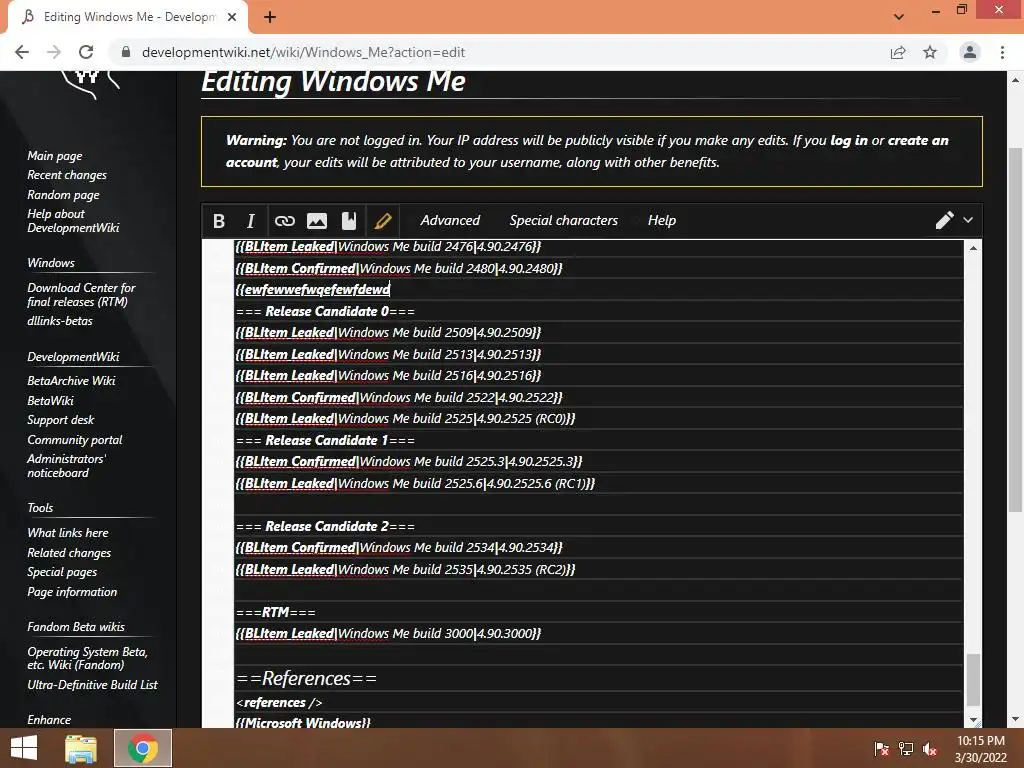
Task: Open the editor switch pencil icon
Action: coord(944,220)
